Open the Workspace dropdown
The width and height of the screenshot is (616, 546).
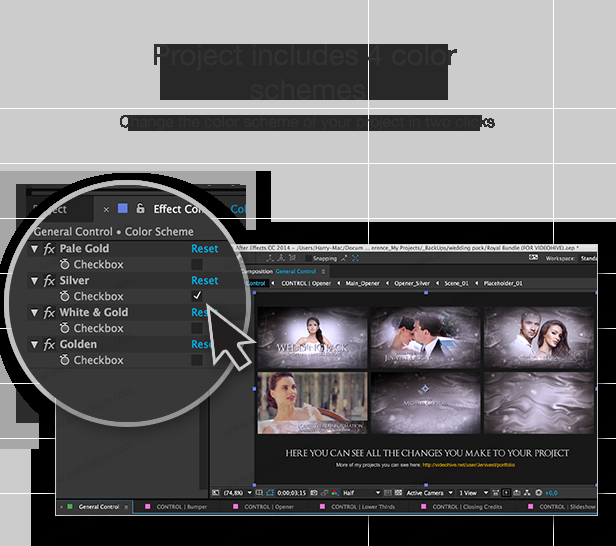click(x=588, y=258)
